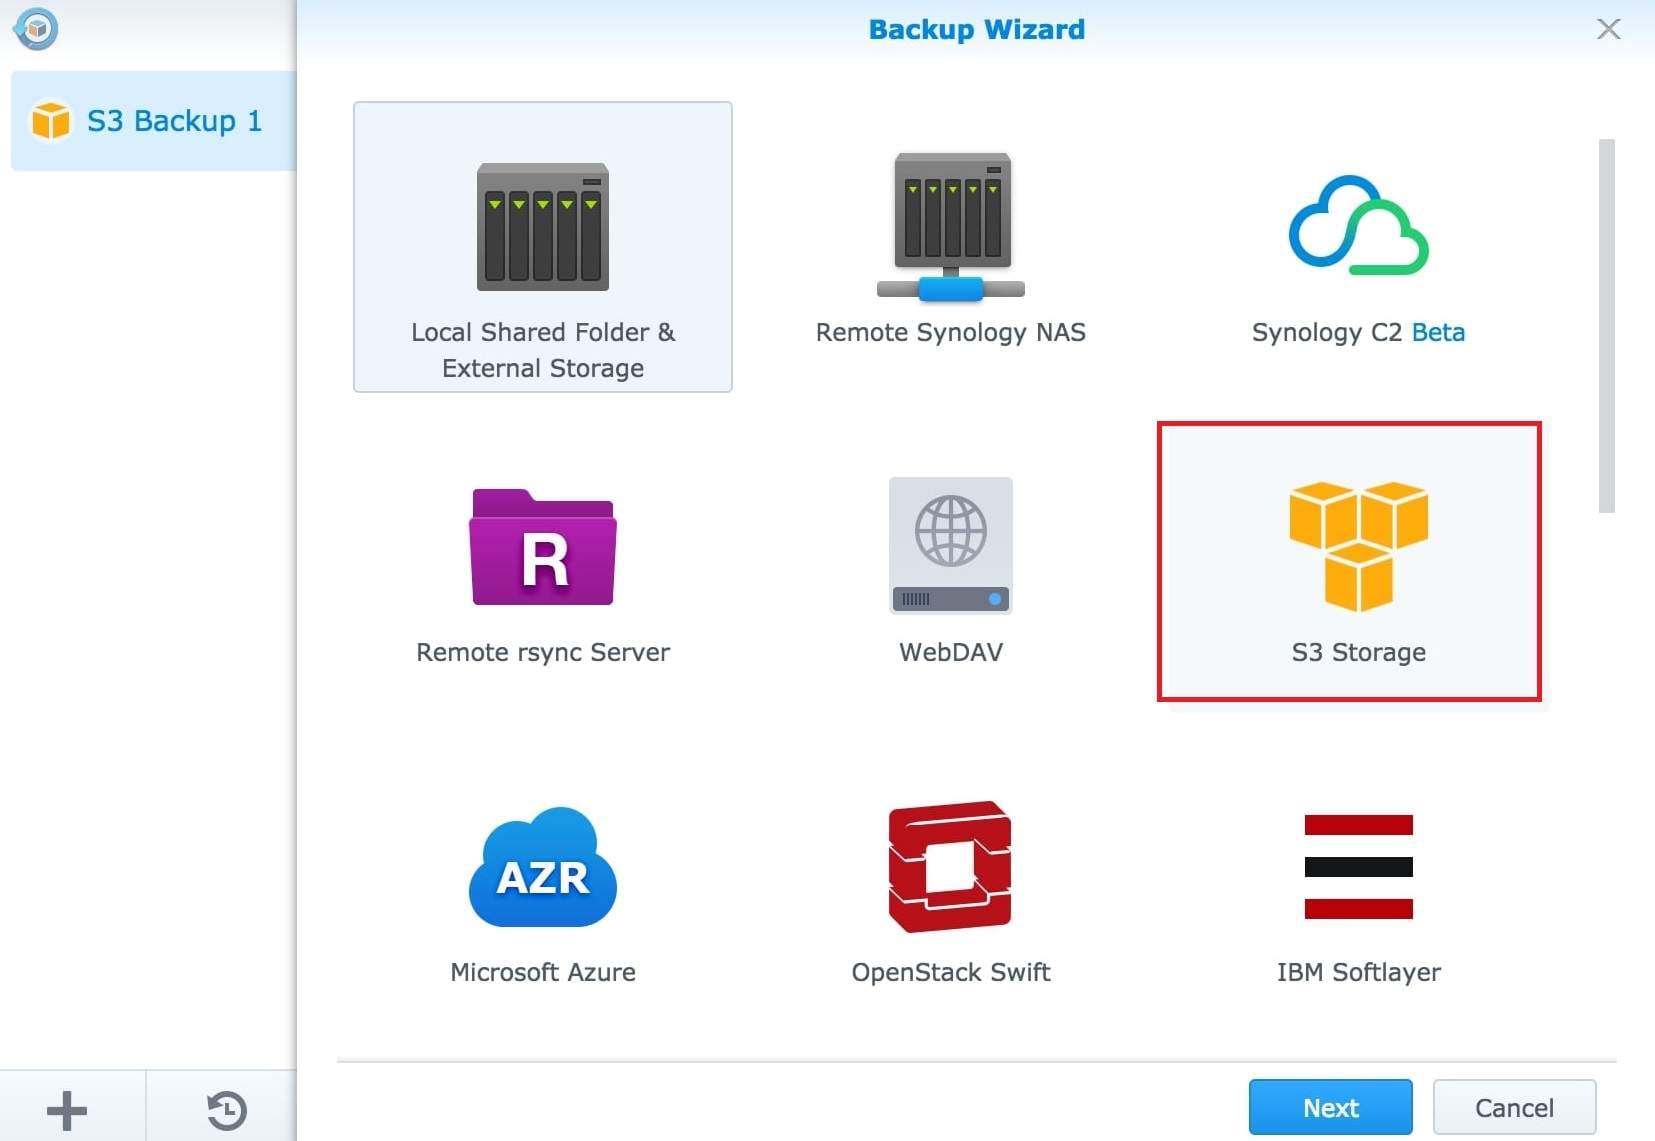
Task: Click the Microsoft Azure text label
Action: [542, 973]
